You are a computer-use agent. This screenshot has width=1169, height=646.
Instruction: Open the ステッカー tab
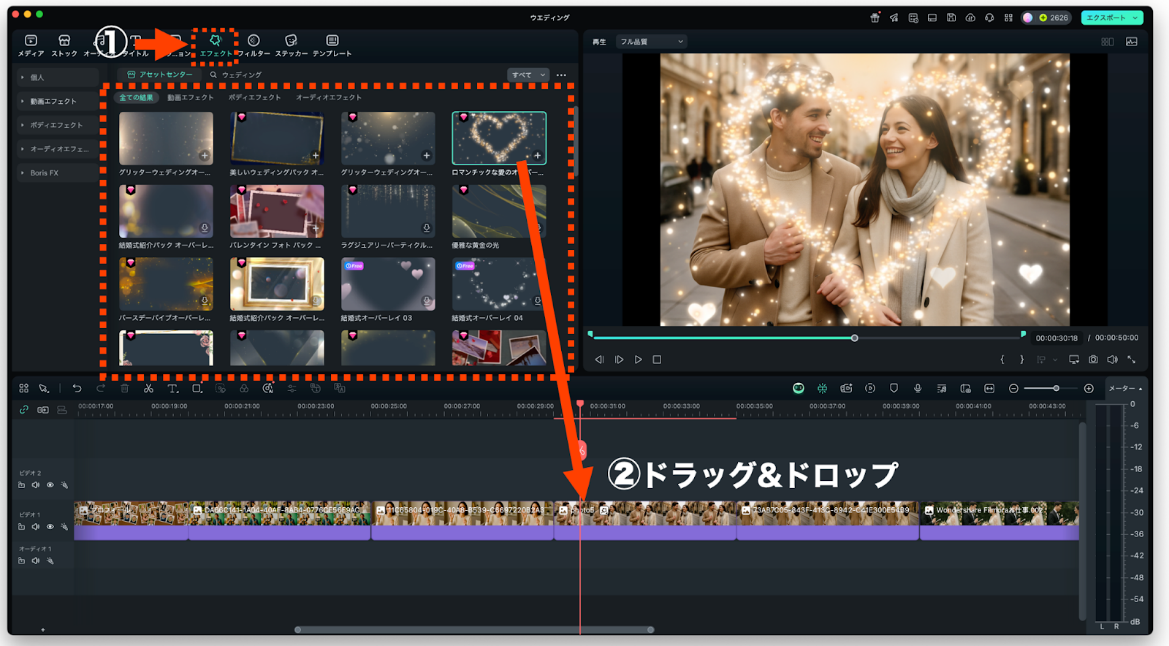pos(292,46)
